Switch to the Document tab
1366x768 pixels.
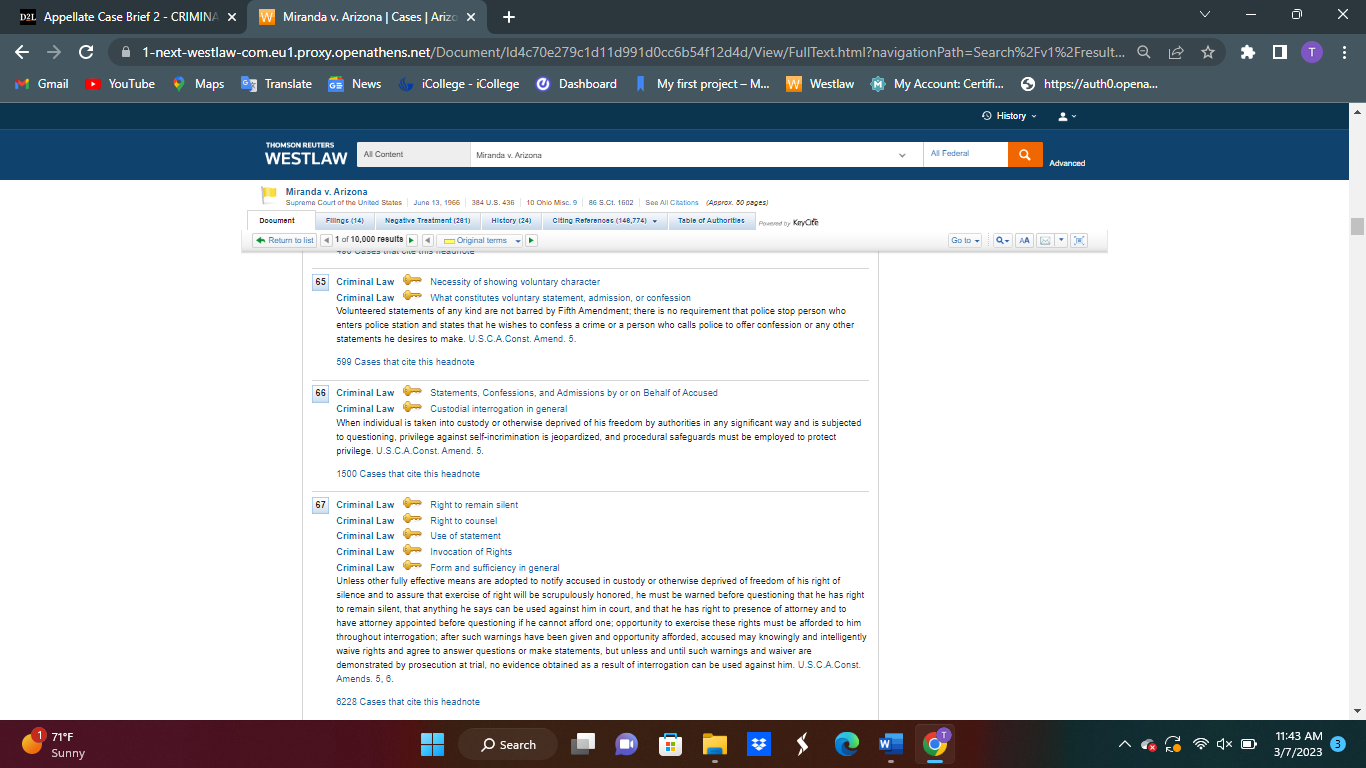(278, 221)
